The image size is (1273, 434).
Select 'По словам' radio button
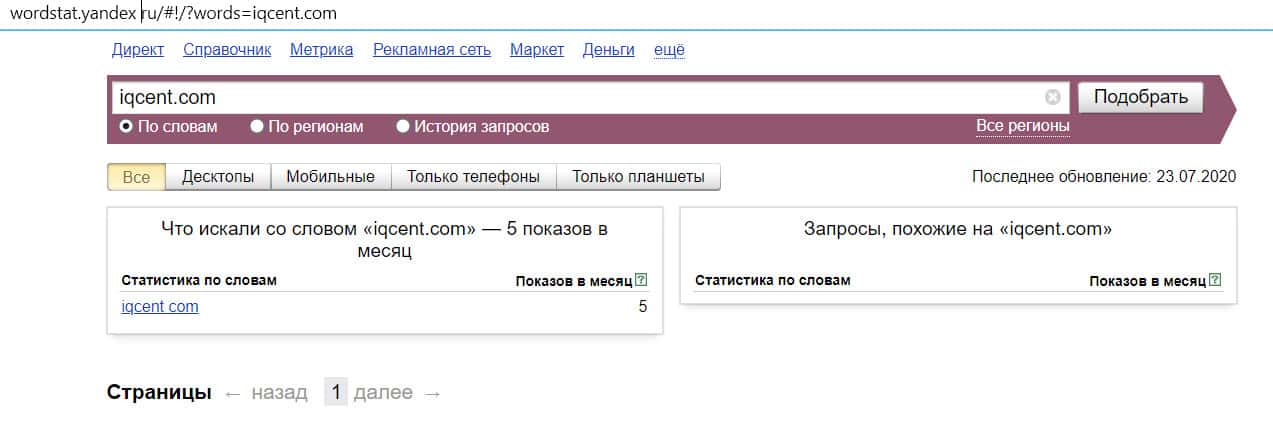tap(127, 127)
